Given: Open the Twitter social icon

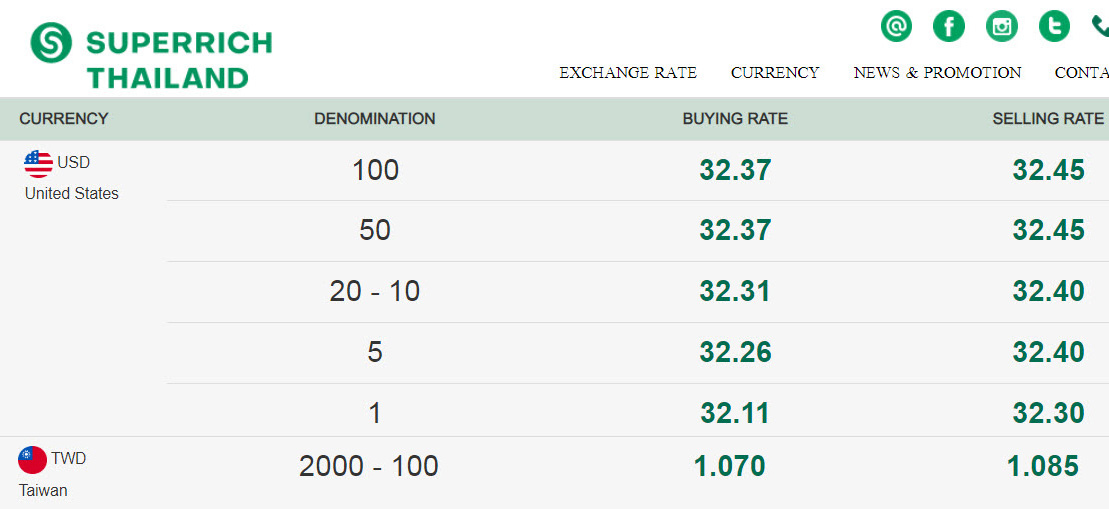Looking at the screenshot, I should 1055,27.
